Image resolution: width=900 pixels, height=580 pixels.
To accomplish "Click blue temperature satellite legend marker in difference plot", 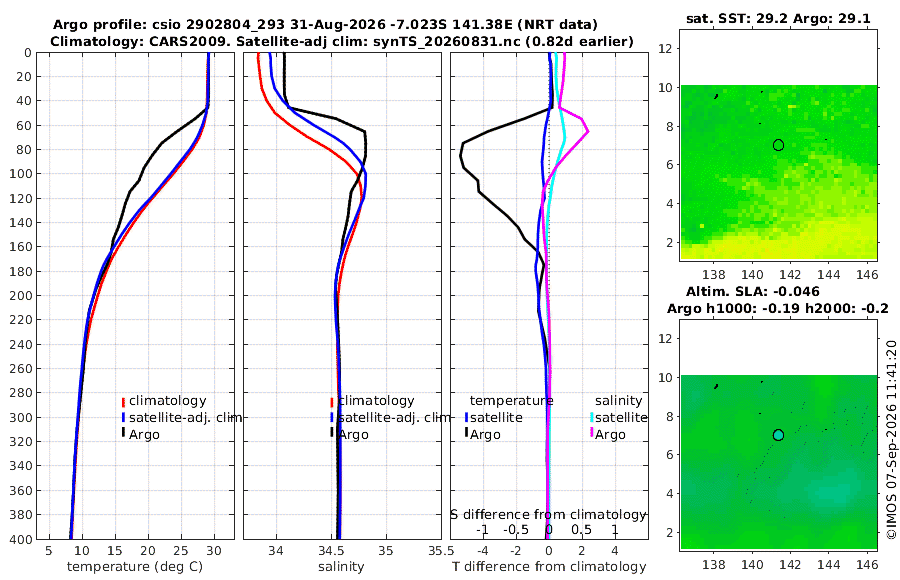I will [x=466, y=417].
